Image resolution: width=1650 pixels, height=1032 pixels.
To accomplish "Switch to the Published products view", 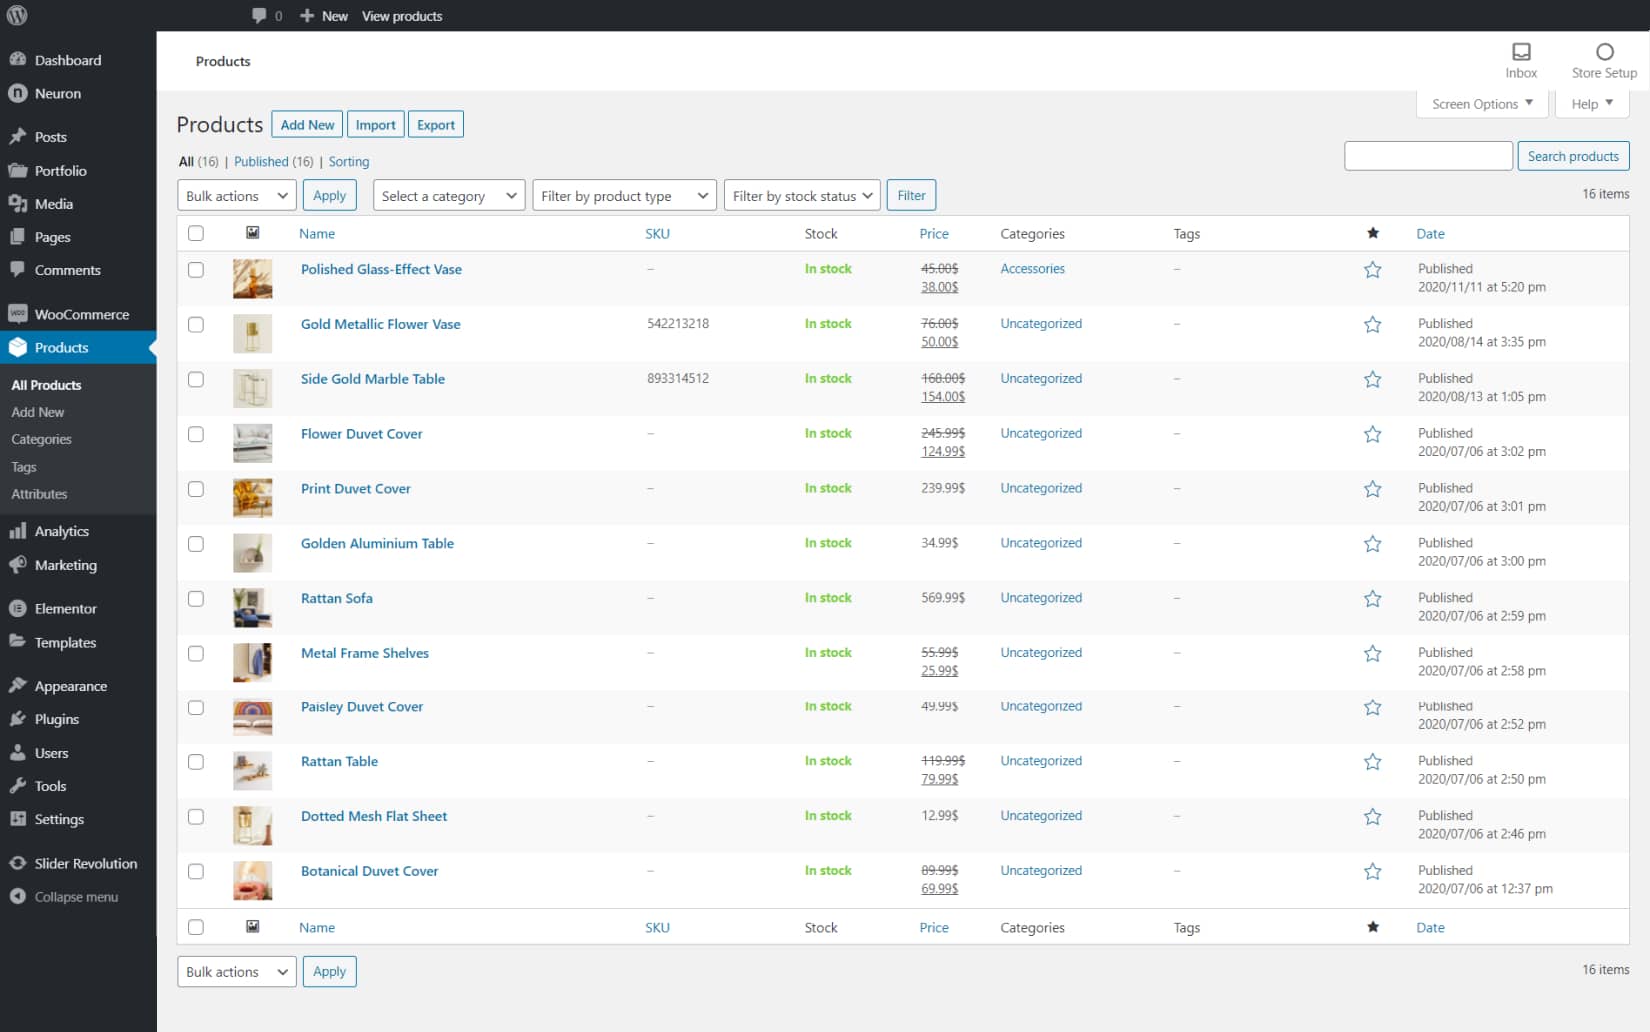I will click(261, 161).
